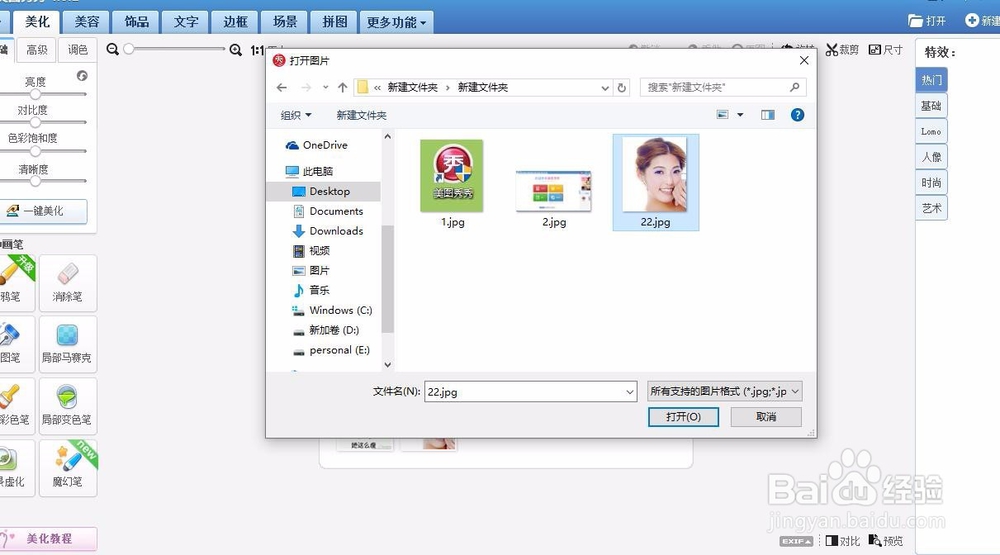The width and height of the screenshot is (1000, 555).
Task: Select the 局部马赛克 mosaic tool
Action: [x=68, y=344]
